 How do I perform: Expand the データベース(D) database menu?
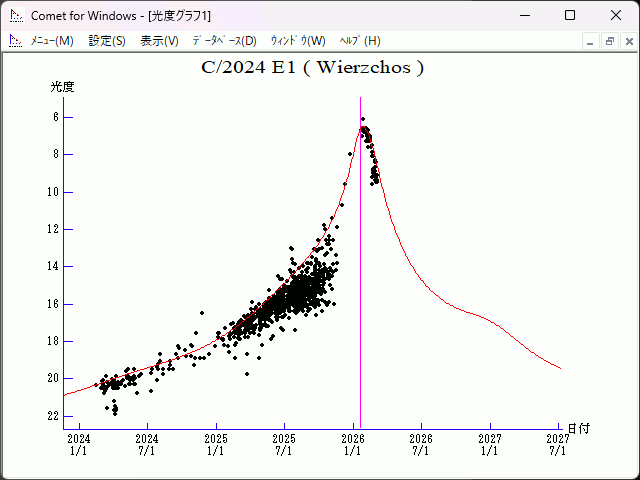[224, 41]
